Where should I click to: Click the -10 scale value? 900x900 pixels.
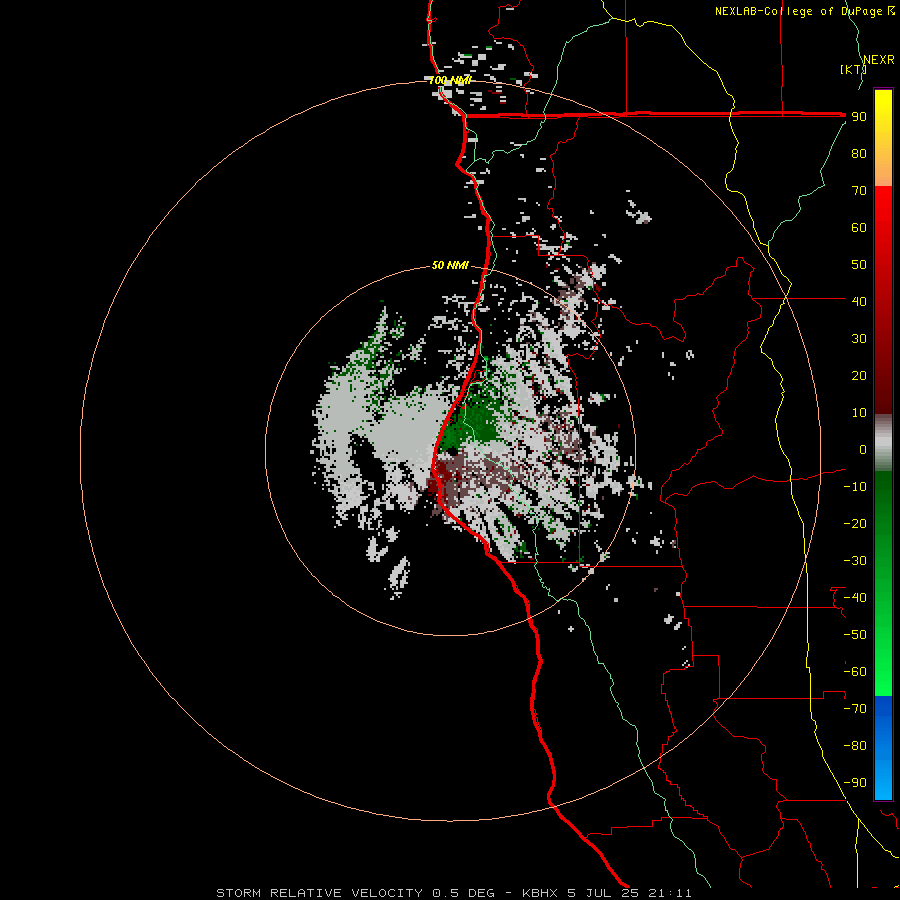tap(855, 487)
